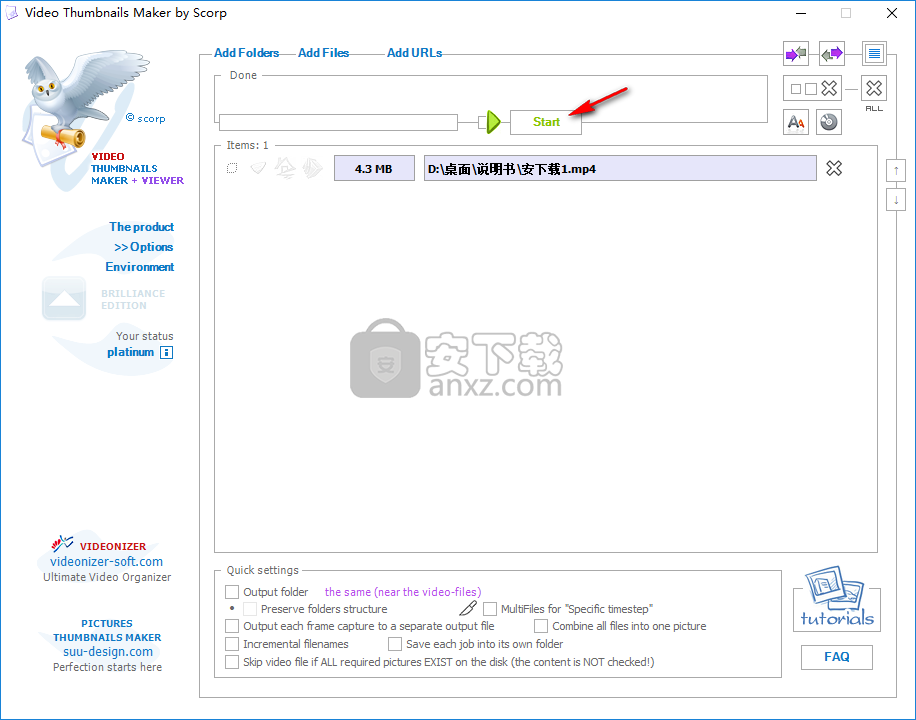Click the green play arrow icon
The width and height of the screenshot is (916, 720).
[x=494, y=122]
